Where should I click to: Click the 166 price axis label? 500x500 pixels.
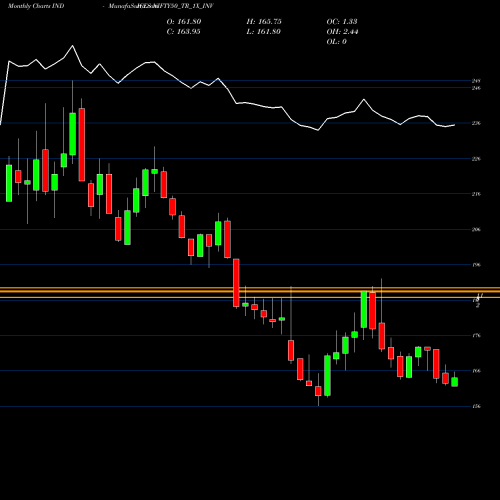(476, 371)
